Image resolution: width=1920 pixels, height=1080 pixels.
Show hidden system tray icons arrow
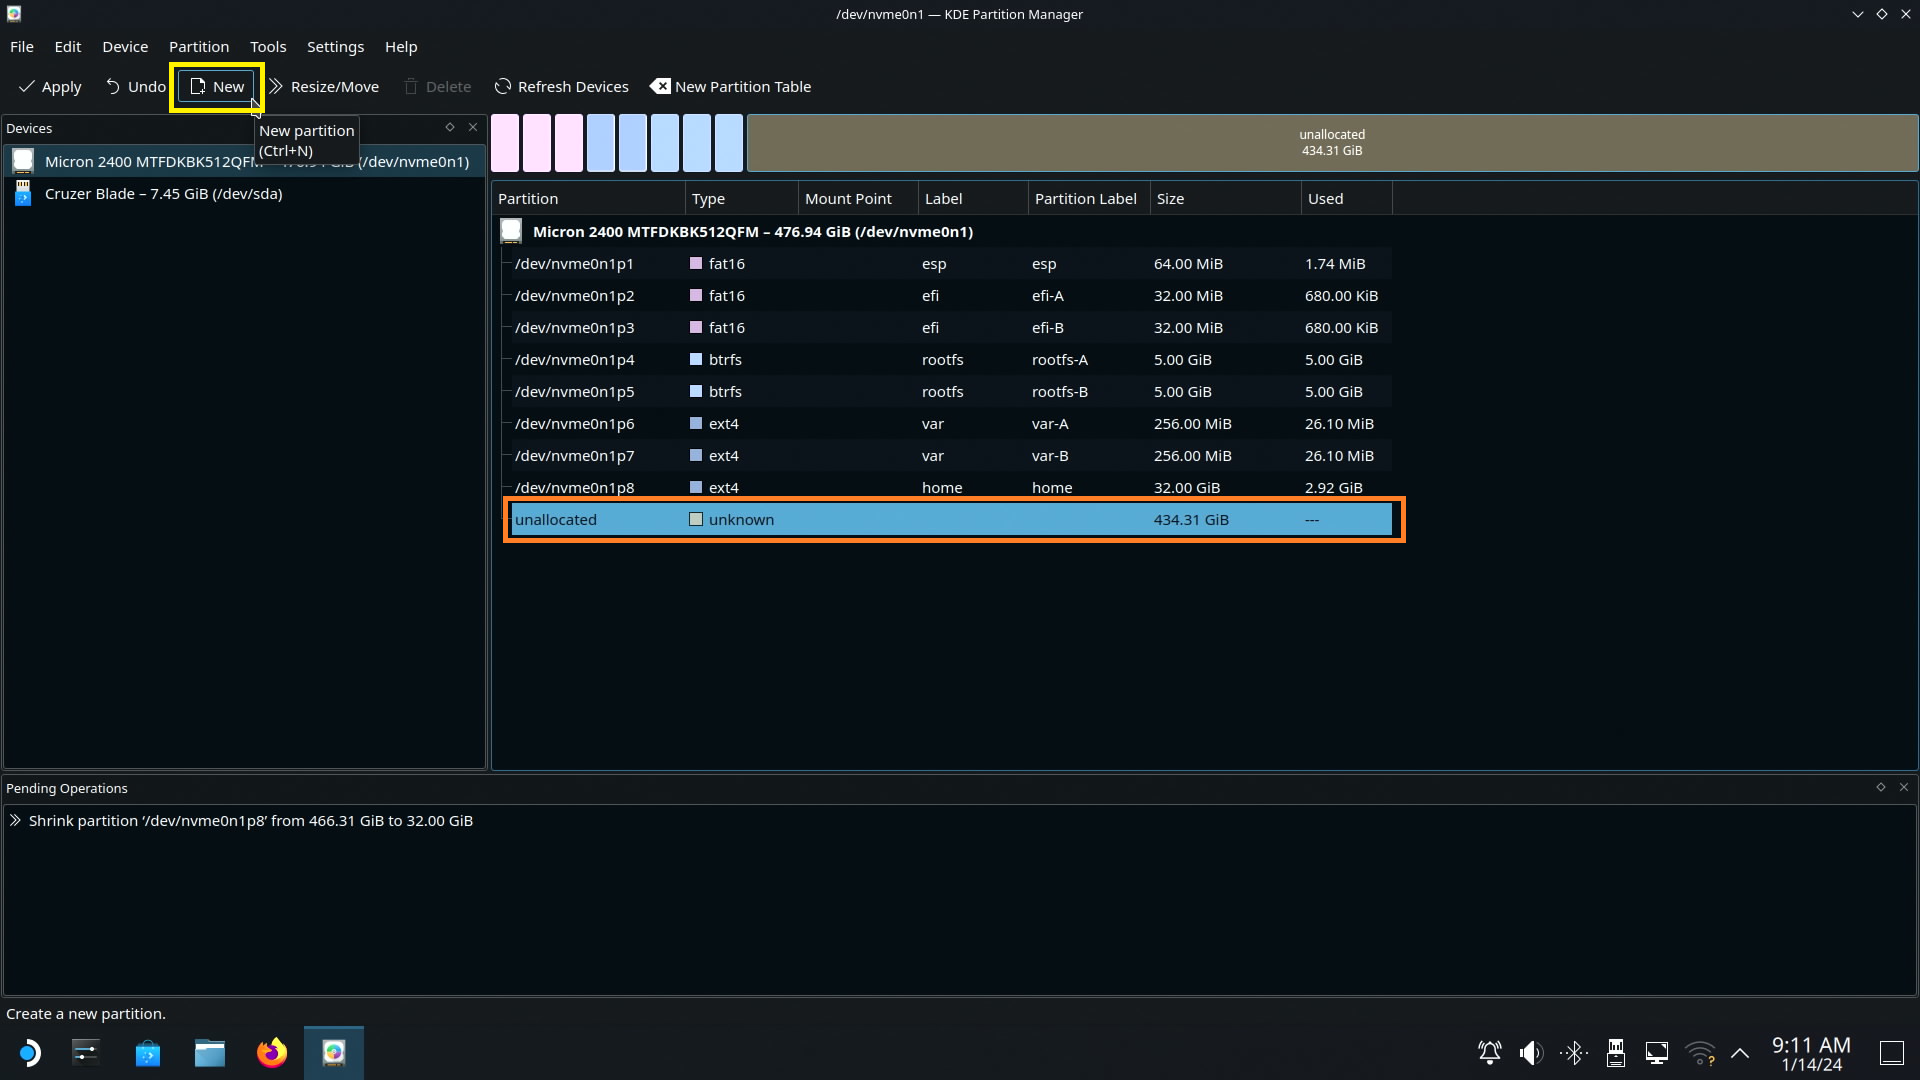(x=1740, y=1053)
